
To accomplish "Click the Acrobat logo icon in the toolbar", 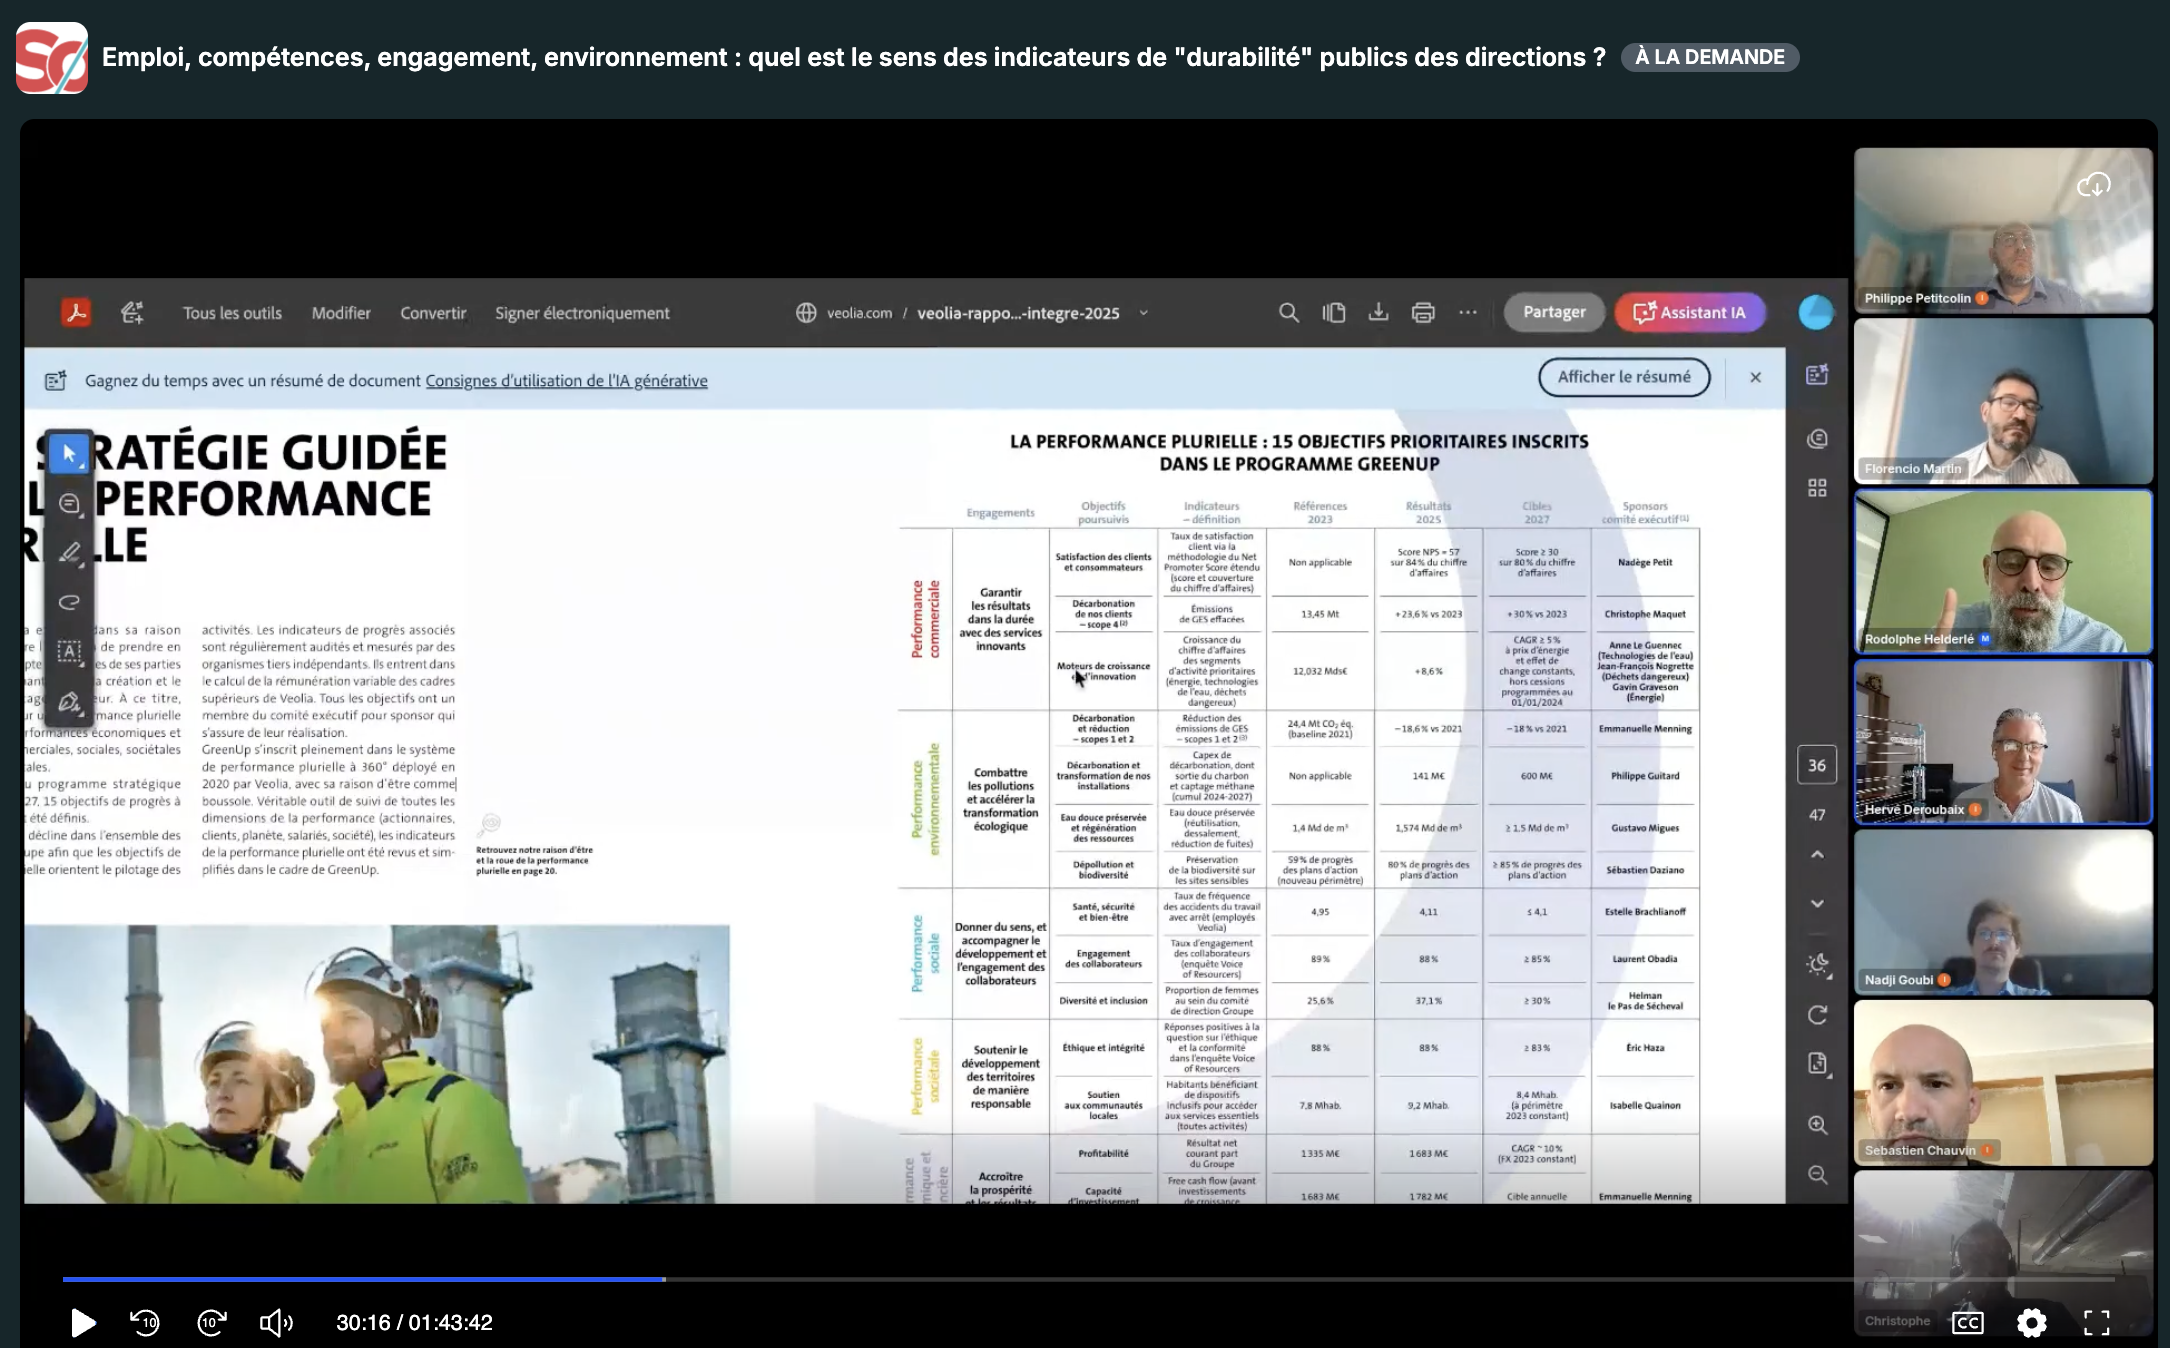I will click(x=76, y=313).
